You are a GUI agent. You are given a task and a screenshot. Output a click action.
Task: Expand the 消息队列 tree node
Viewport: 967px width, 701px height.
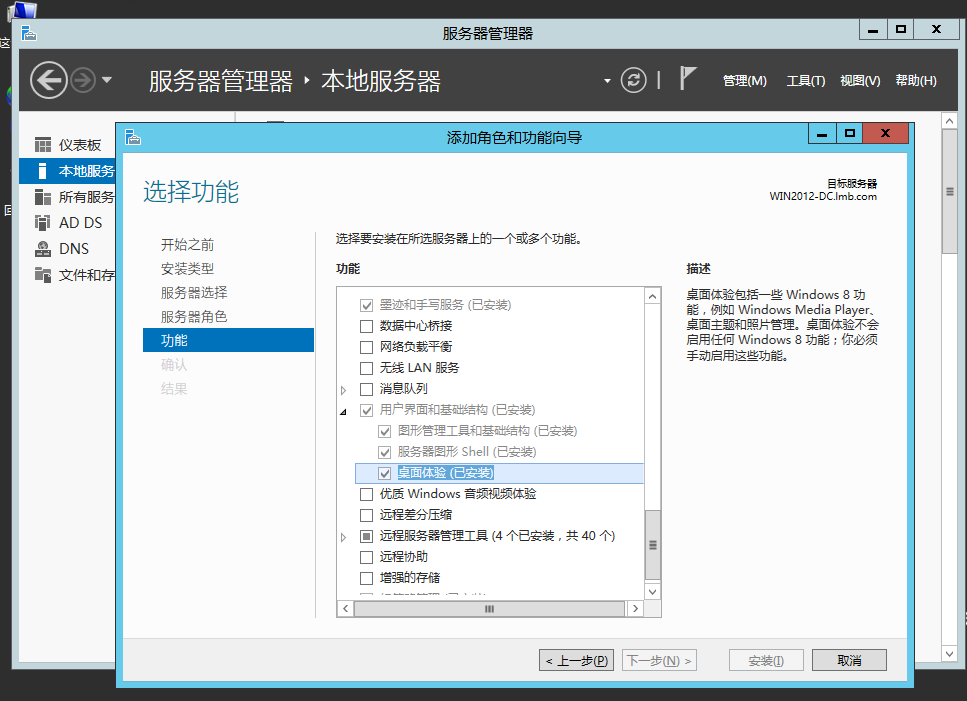[344, 390]
